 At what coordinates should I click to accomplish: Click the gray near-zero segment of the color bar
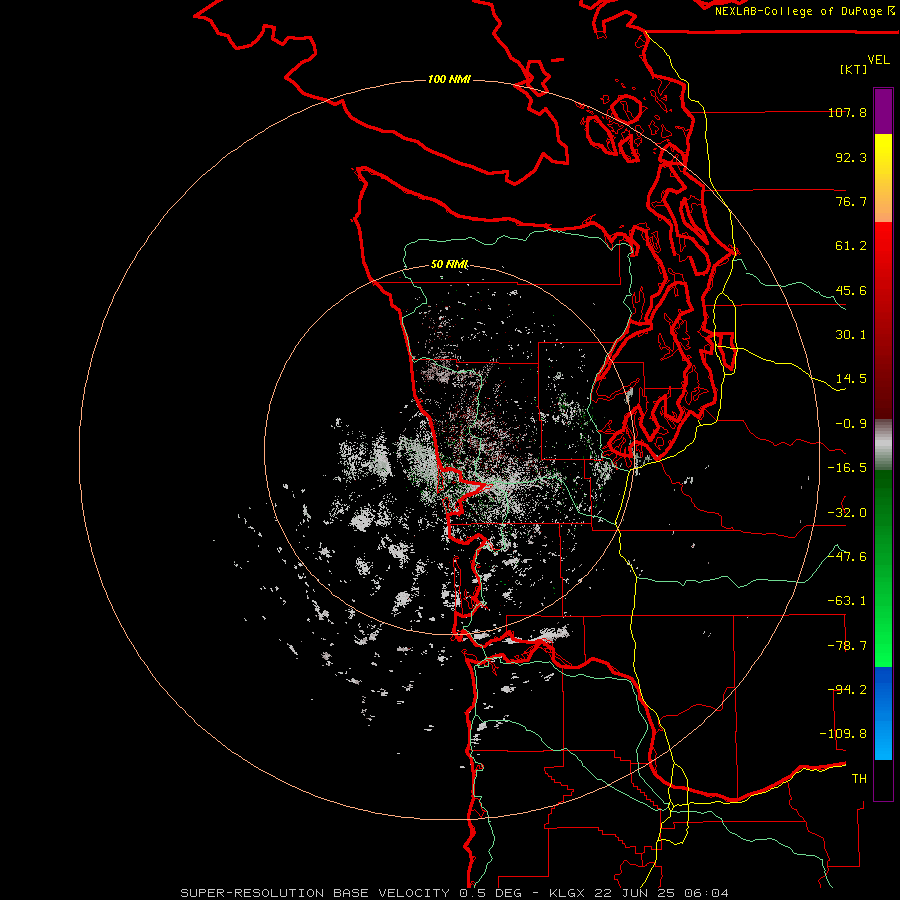tap(883, 444)
